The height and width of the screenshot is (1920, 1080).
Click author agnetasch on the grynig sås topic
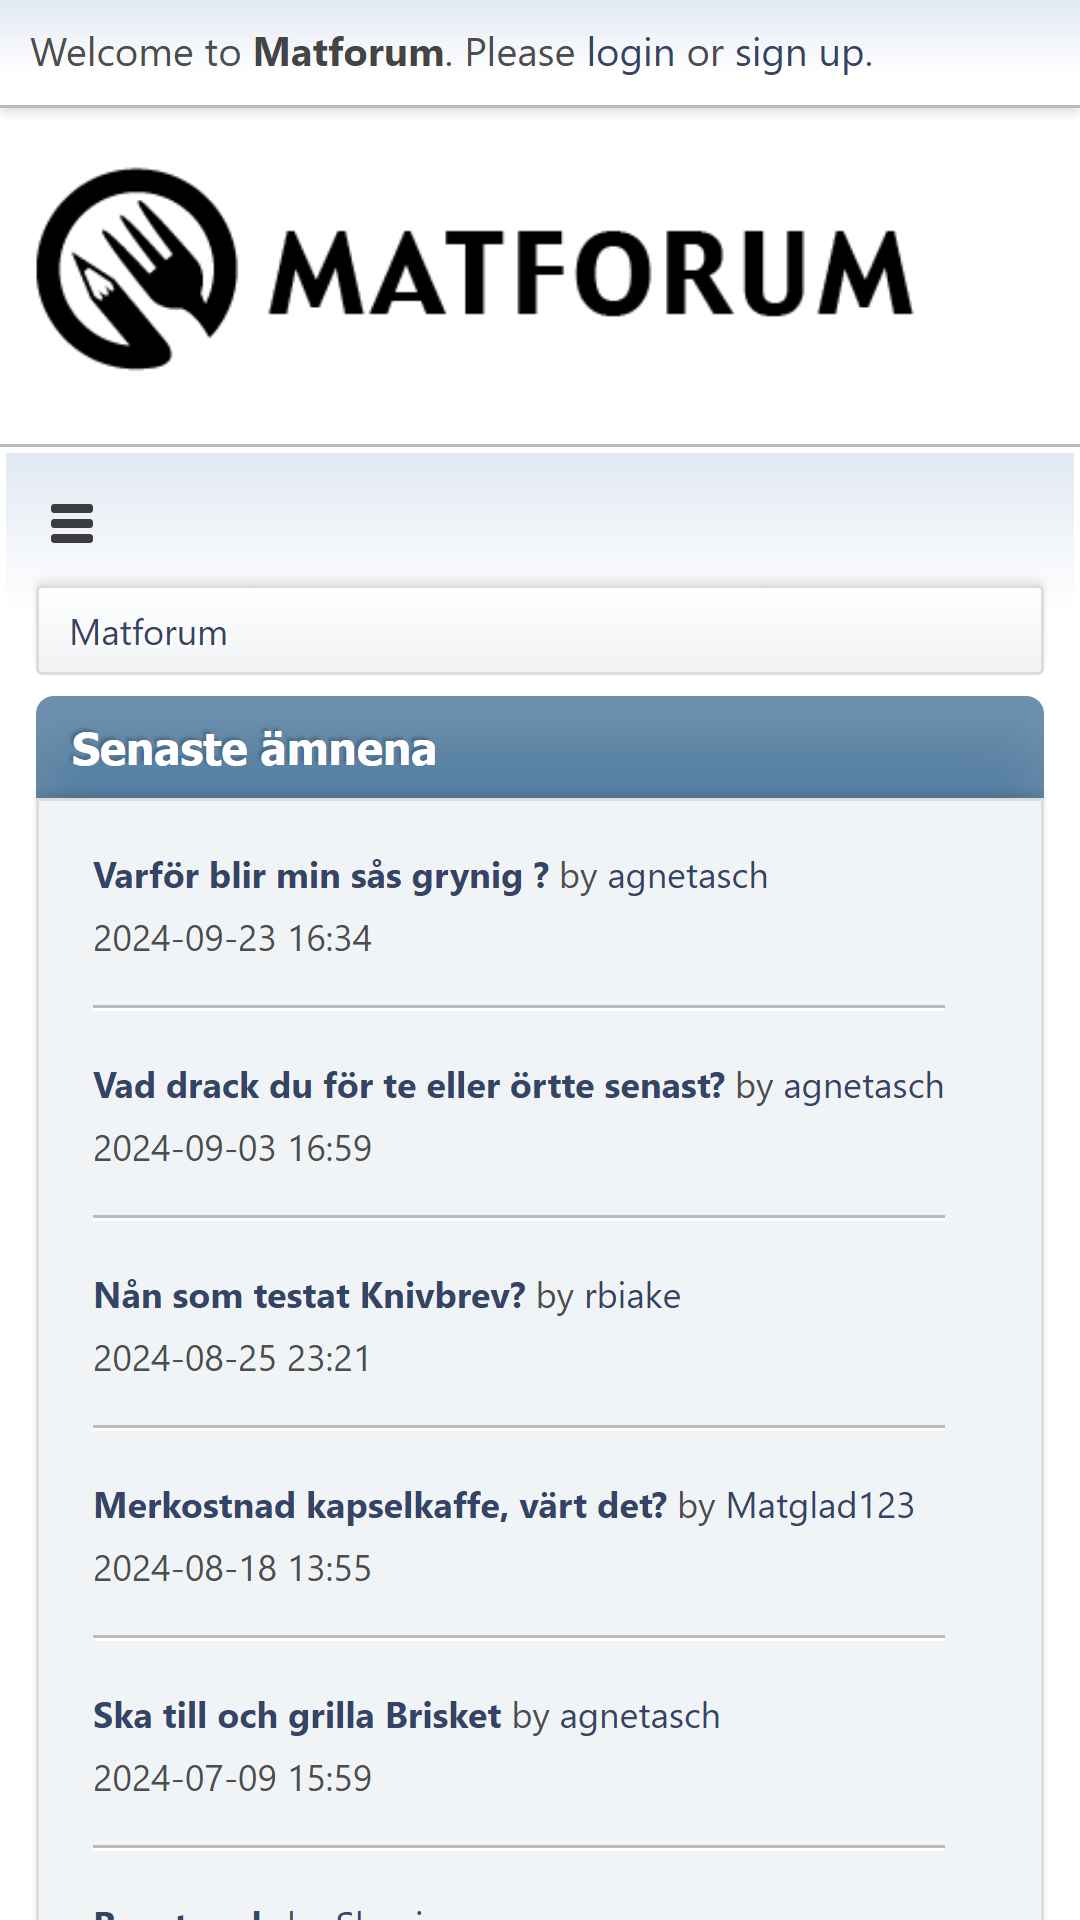688,876
